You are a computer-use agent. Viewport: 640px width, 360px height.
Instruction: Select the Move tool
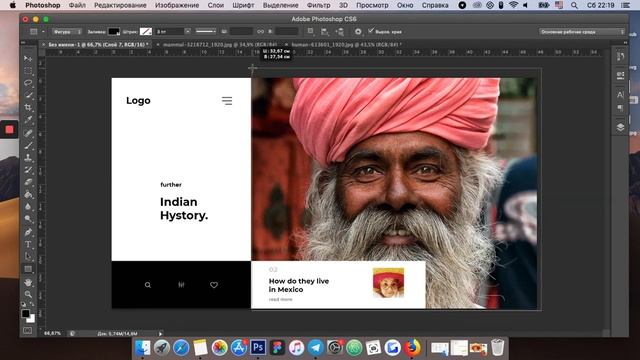(28, 58)
